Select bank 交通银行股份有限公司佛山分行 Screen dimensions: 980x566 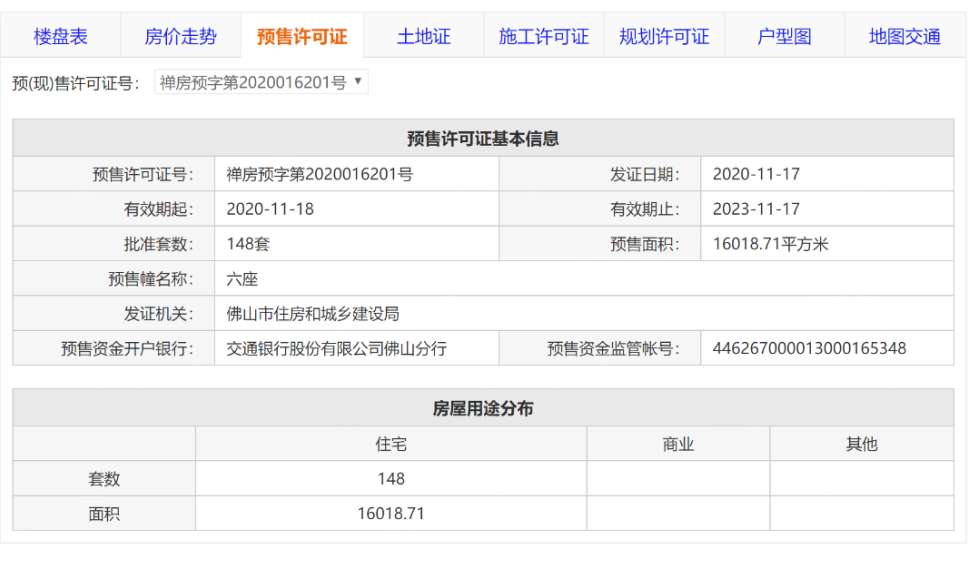pos(336,349)
